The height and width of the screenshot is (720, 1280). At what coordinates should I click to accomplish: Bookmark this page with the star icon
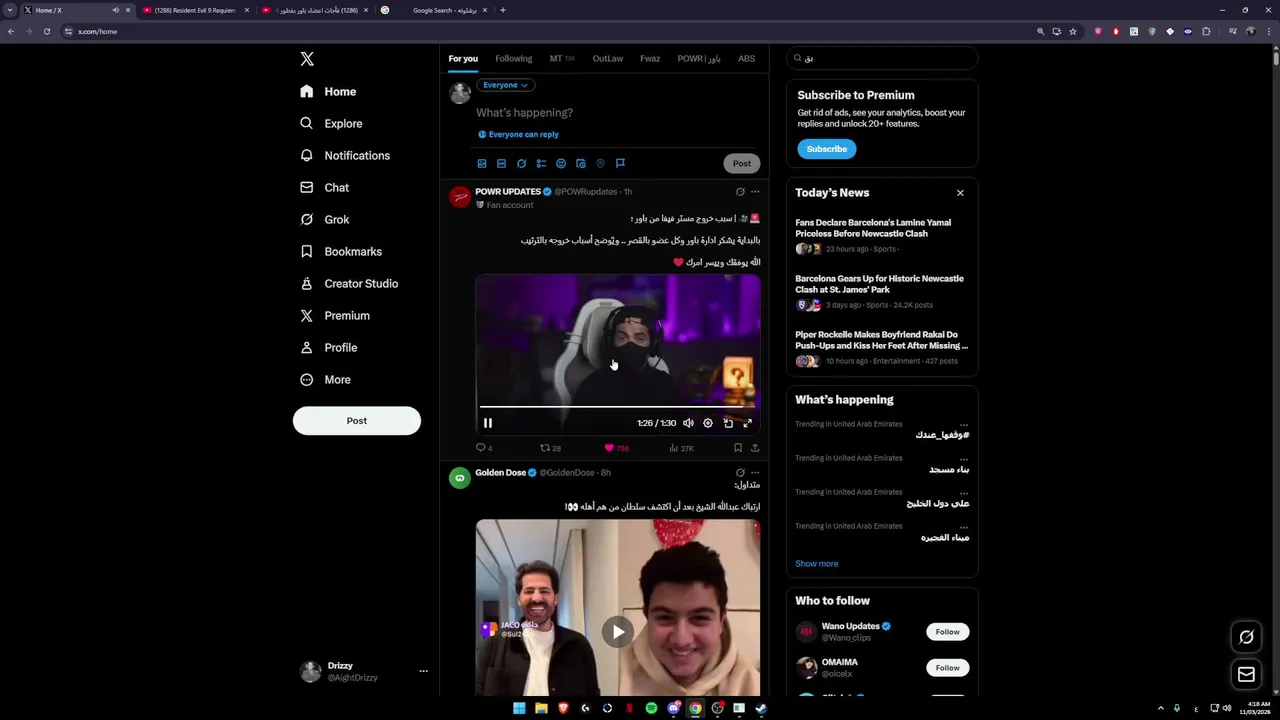tap(1073, 31)
